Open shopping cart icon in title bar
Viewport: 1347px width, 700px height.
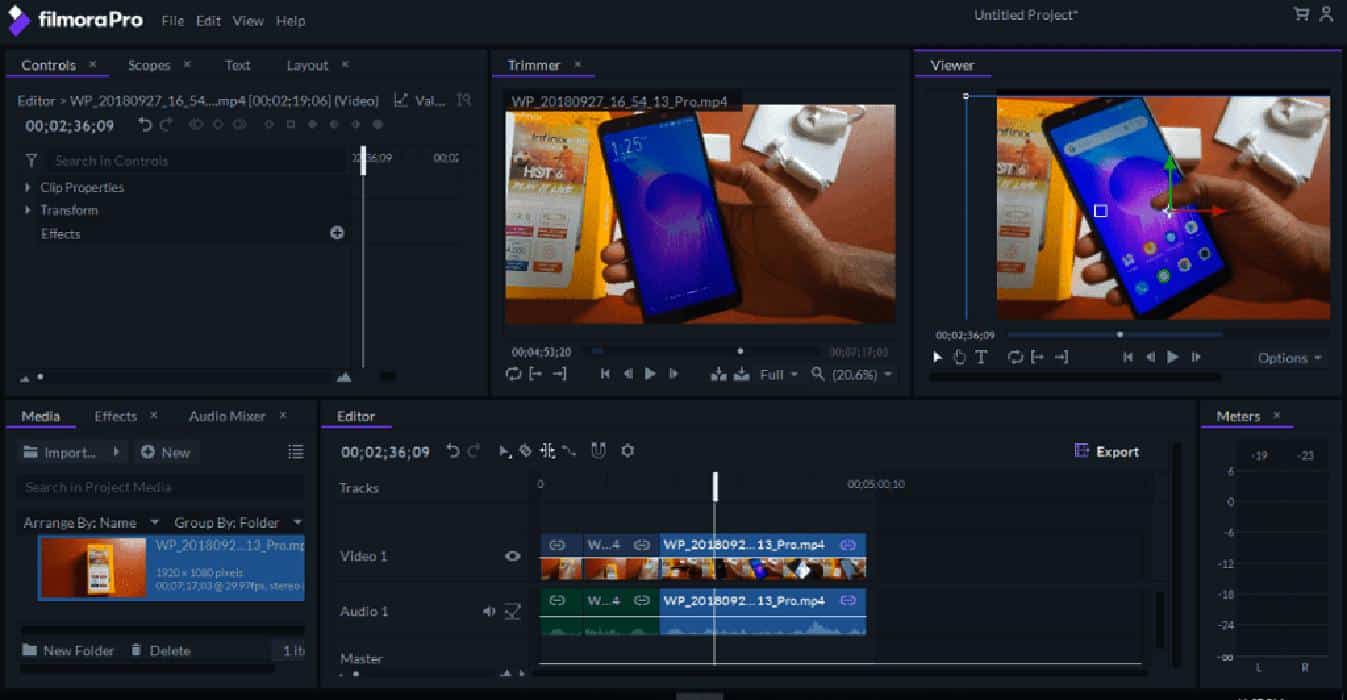[1301, 14]
